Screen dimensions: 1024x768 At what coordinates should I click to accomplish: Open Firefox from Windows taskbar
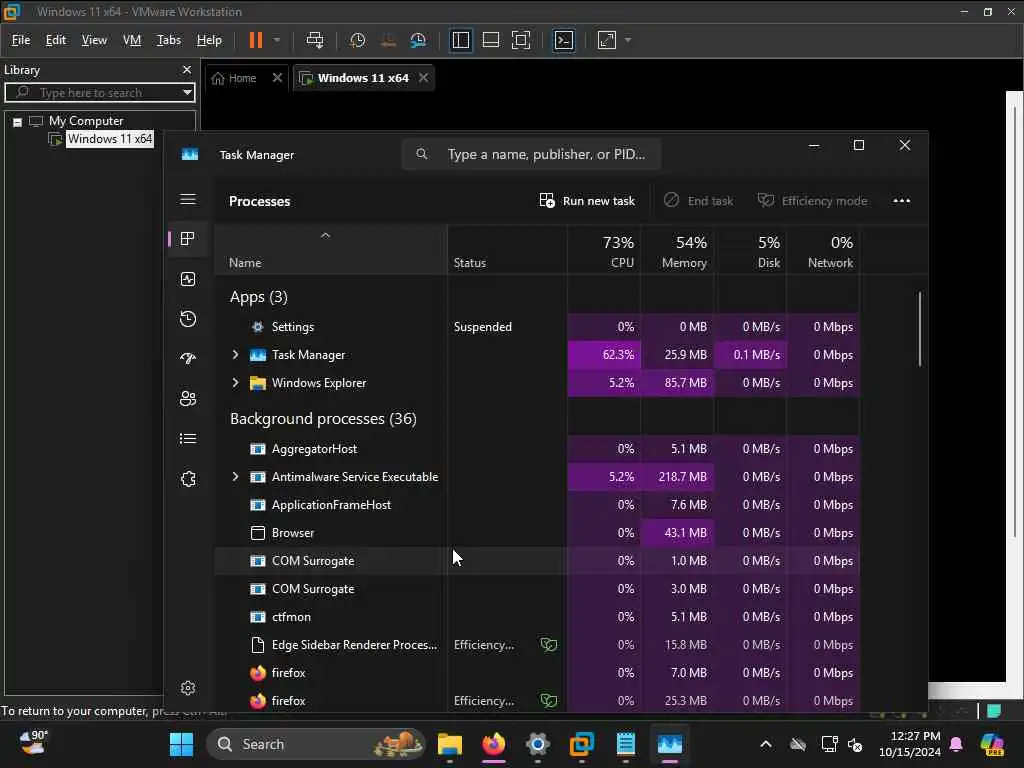[x=494, y=744]
